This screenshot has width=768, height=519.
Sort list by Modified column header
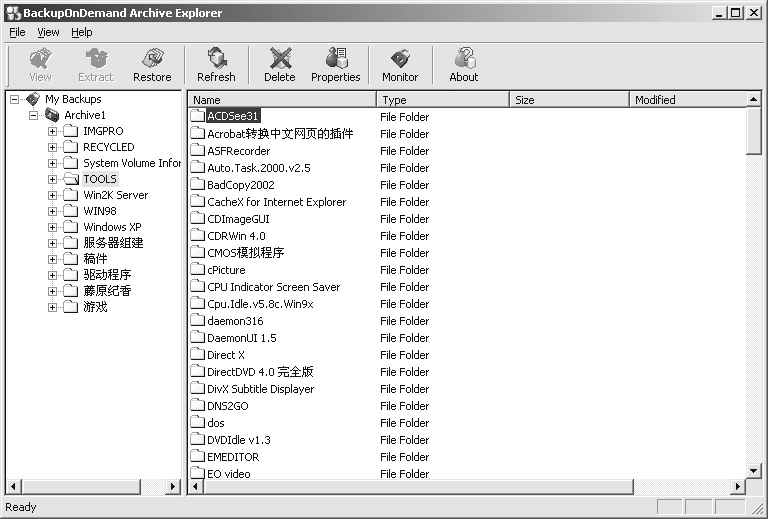pos(687,100)
